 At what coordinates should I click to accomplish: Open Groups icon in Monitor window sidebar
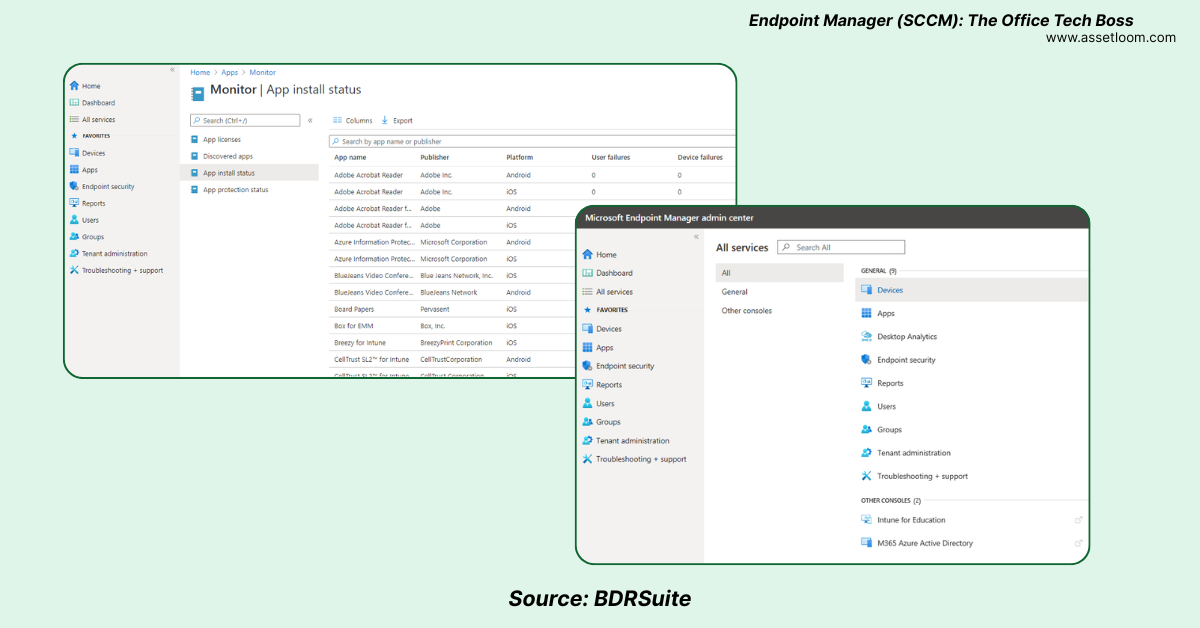[x=74, y=237]
